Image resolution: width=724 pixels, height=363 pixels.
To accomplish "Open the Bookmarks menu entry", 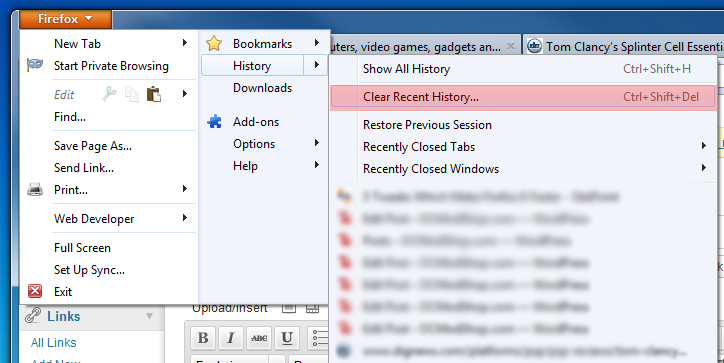I will pyautogui.click(x=262, y=44).
